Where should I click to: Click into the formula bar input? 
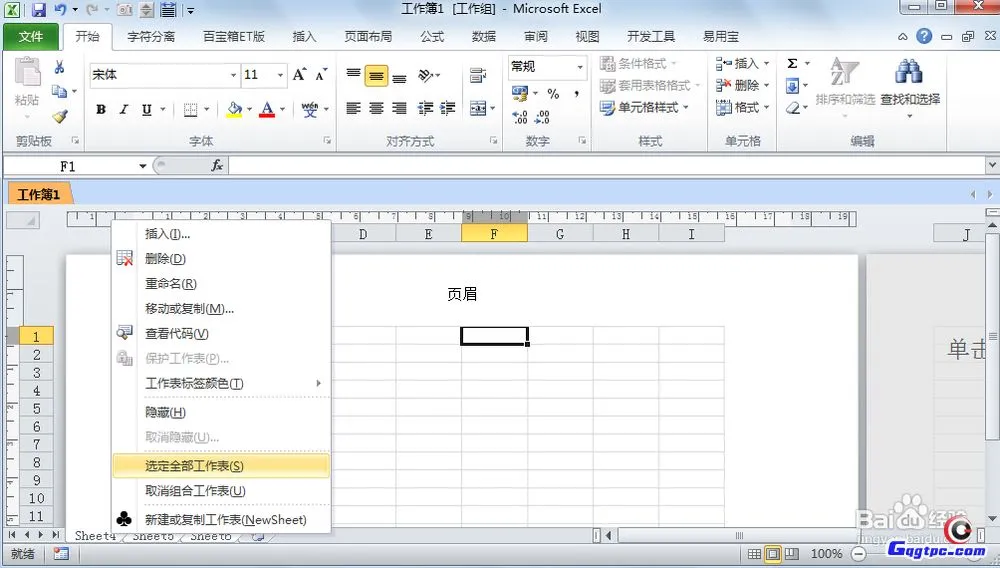[600, 166]
